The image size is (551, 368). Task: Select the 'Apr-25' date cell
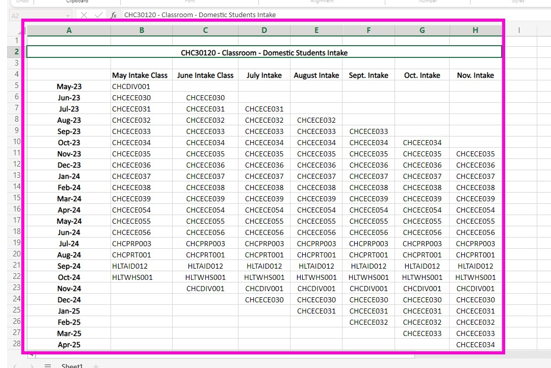(x=69, y=345)
